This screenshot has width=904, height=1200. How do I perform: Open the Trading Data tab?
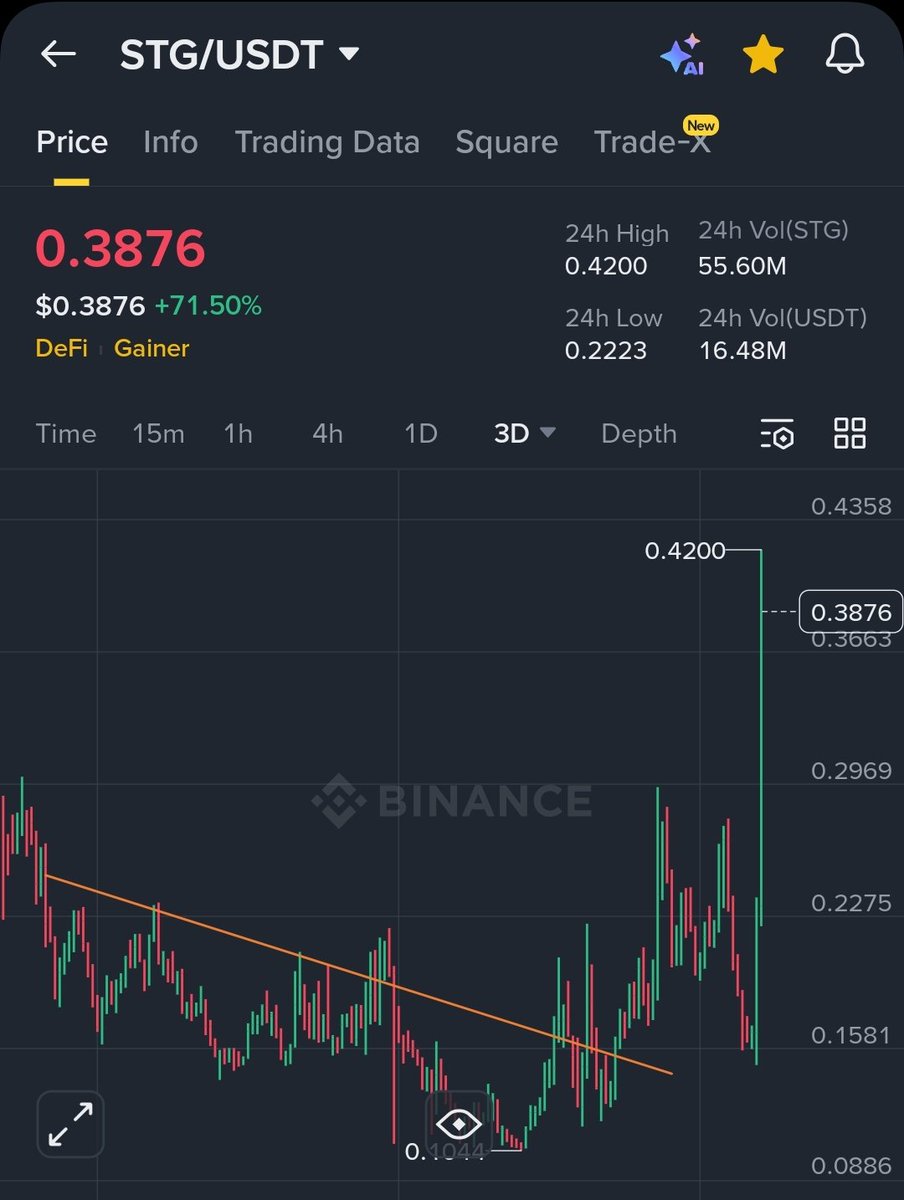click(x=327, y=142)
